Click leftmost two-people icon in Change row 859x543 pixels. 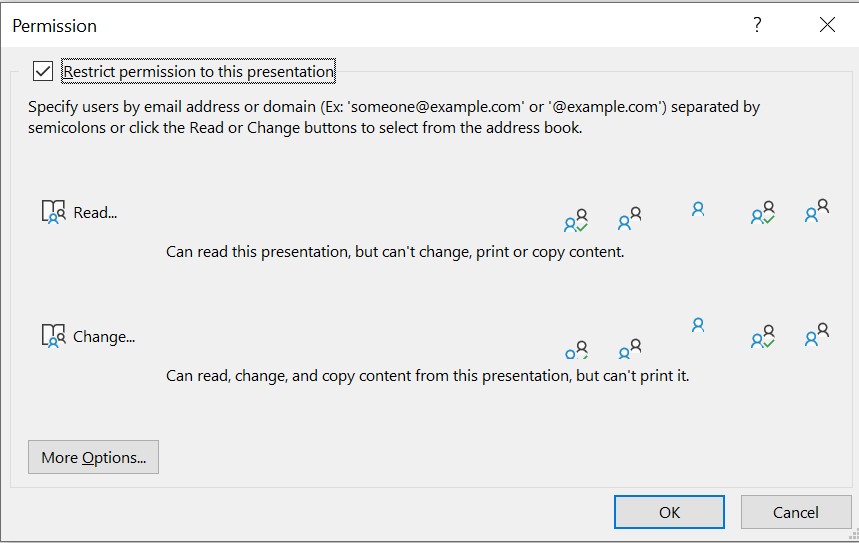coord(629,348)
